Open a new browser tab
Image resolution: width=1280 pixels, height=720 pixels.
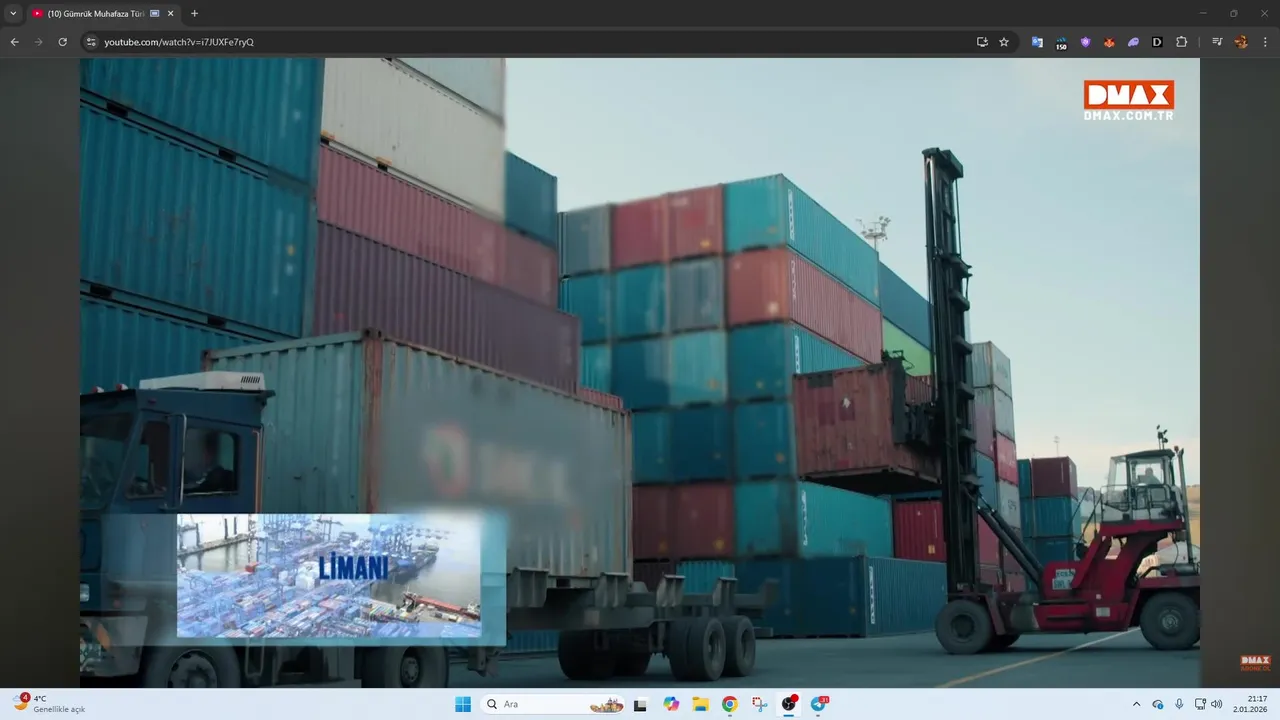click(194, 14)
